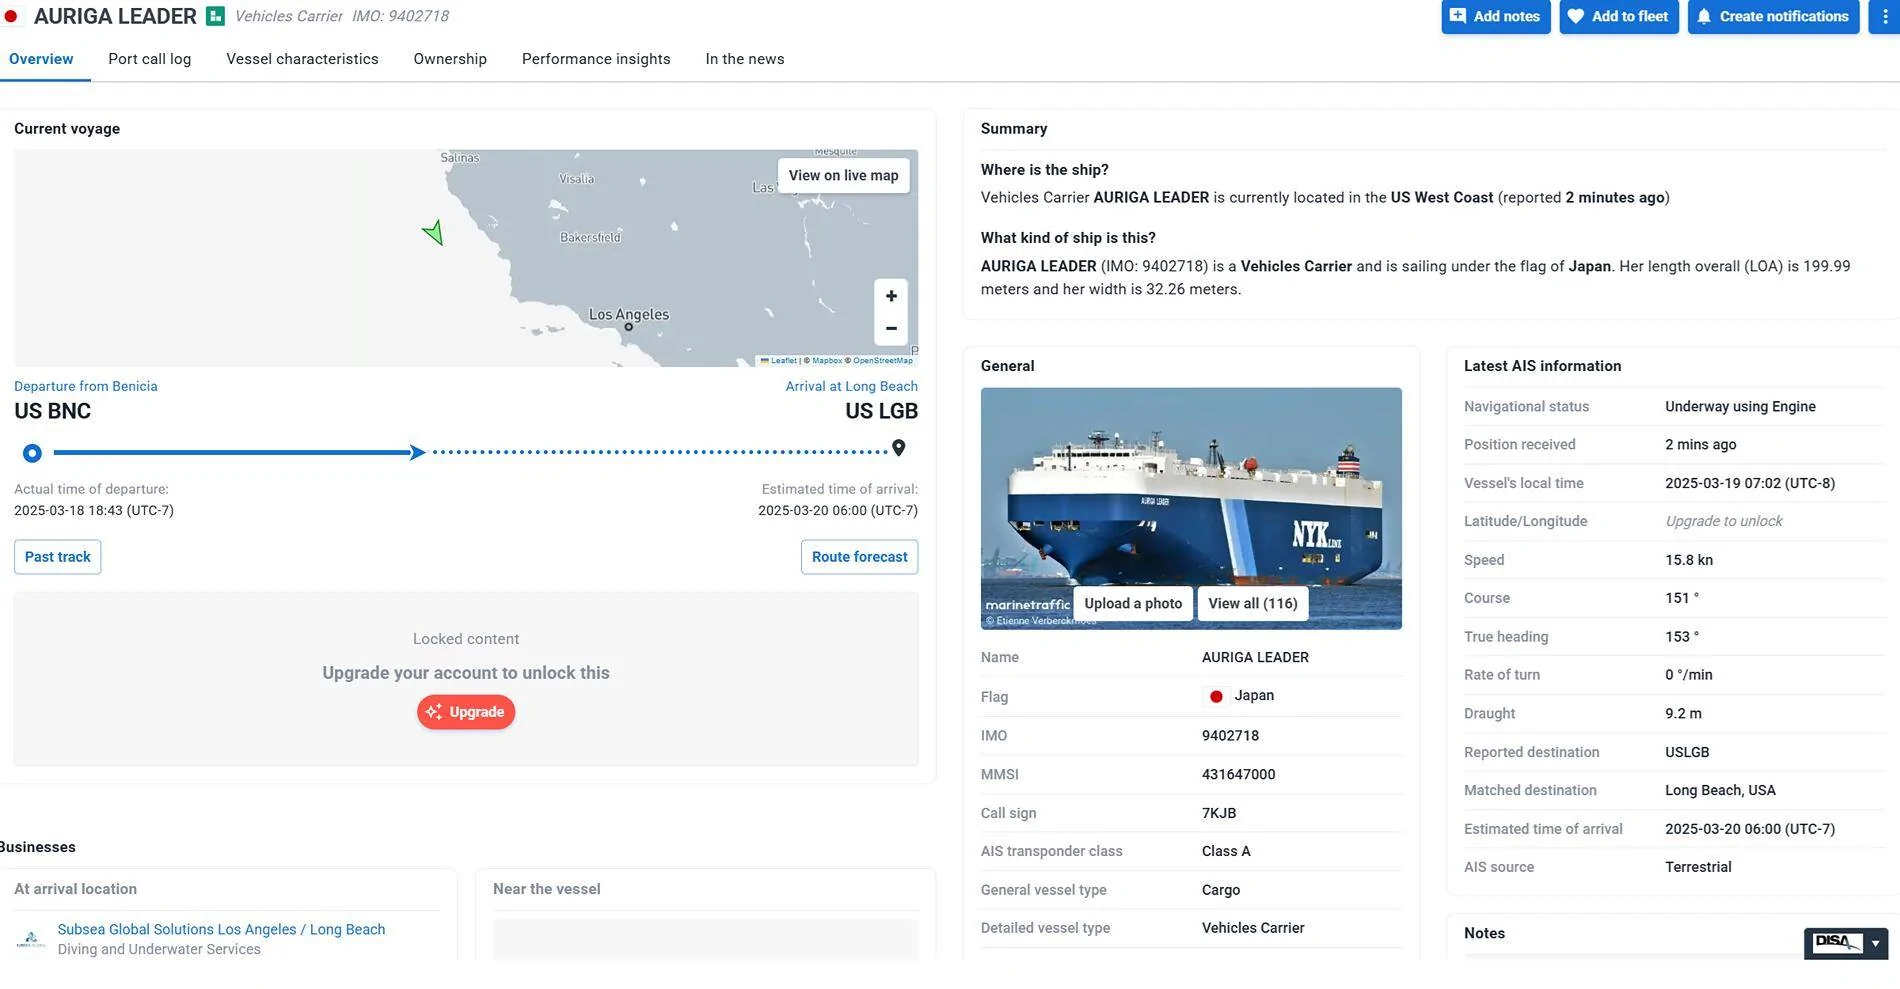This screenshot has height=989, width=1900.
Task: Open the Ownership tab
Action: pos(450,59)
